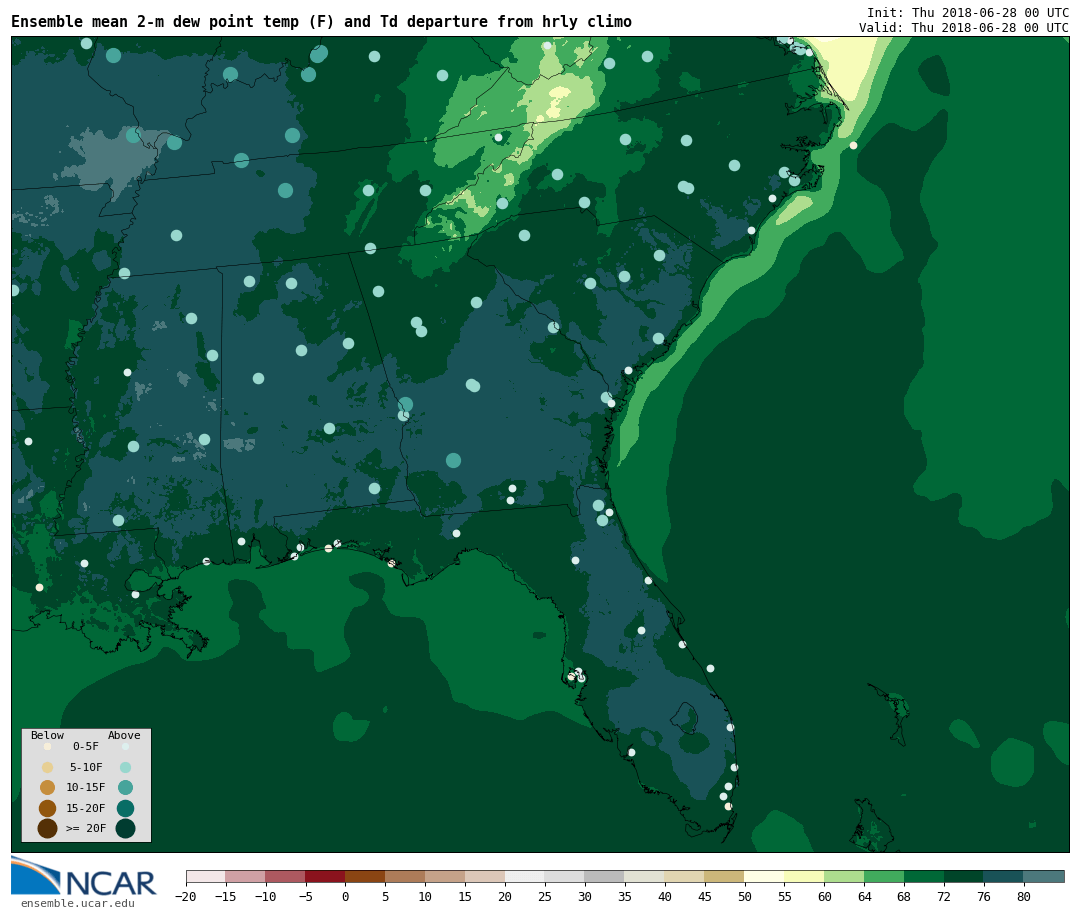1080x915 pixels.
Task: Select the 60 to 64 light green swatch
Action: point(845,876)
